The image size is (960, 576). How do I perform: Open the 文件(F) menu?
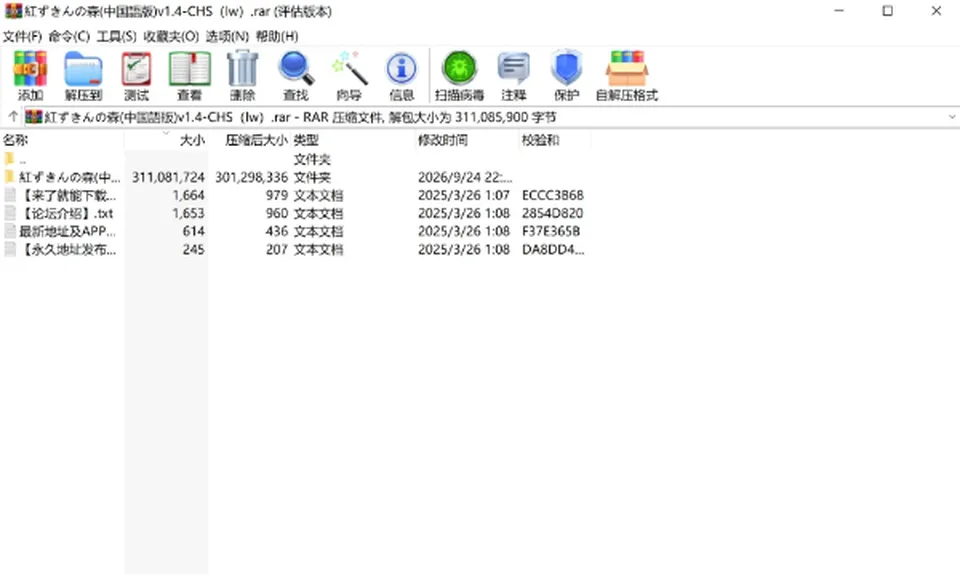[22, 36]
